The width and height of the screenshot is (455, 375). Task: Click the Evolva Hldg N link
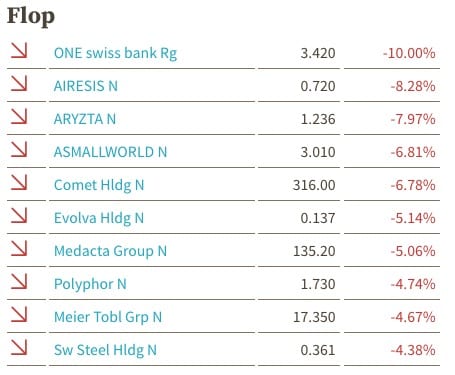pyautogui.click(x=99, y=218)
